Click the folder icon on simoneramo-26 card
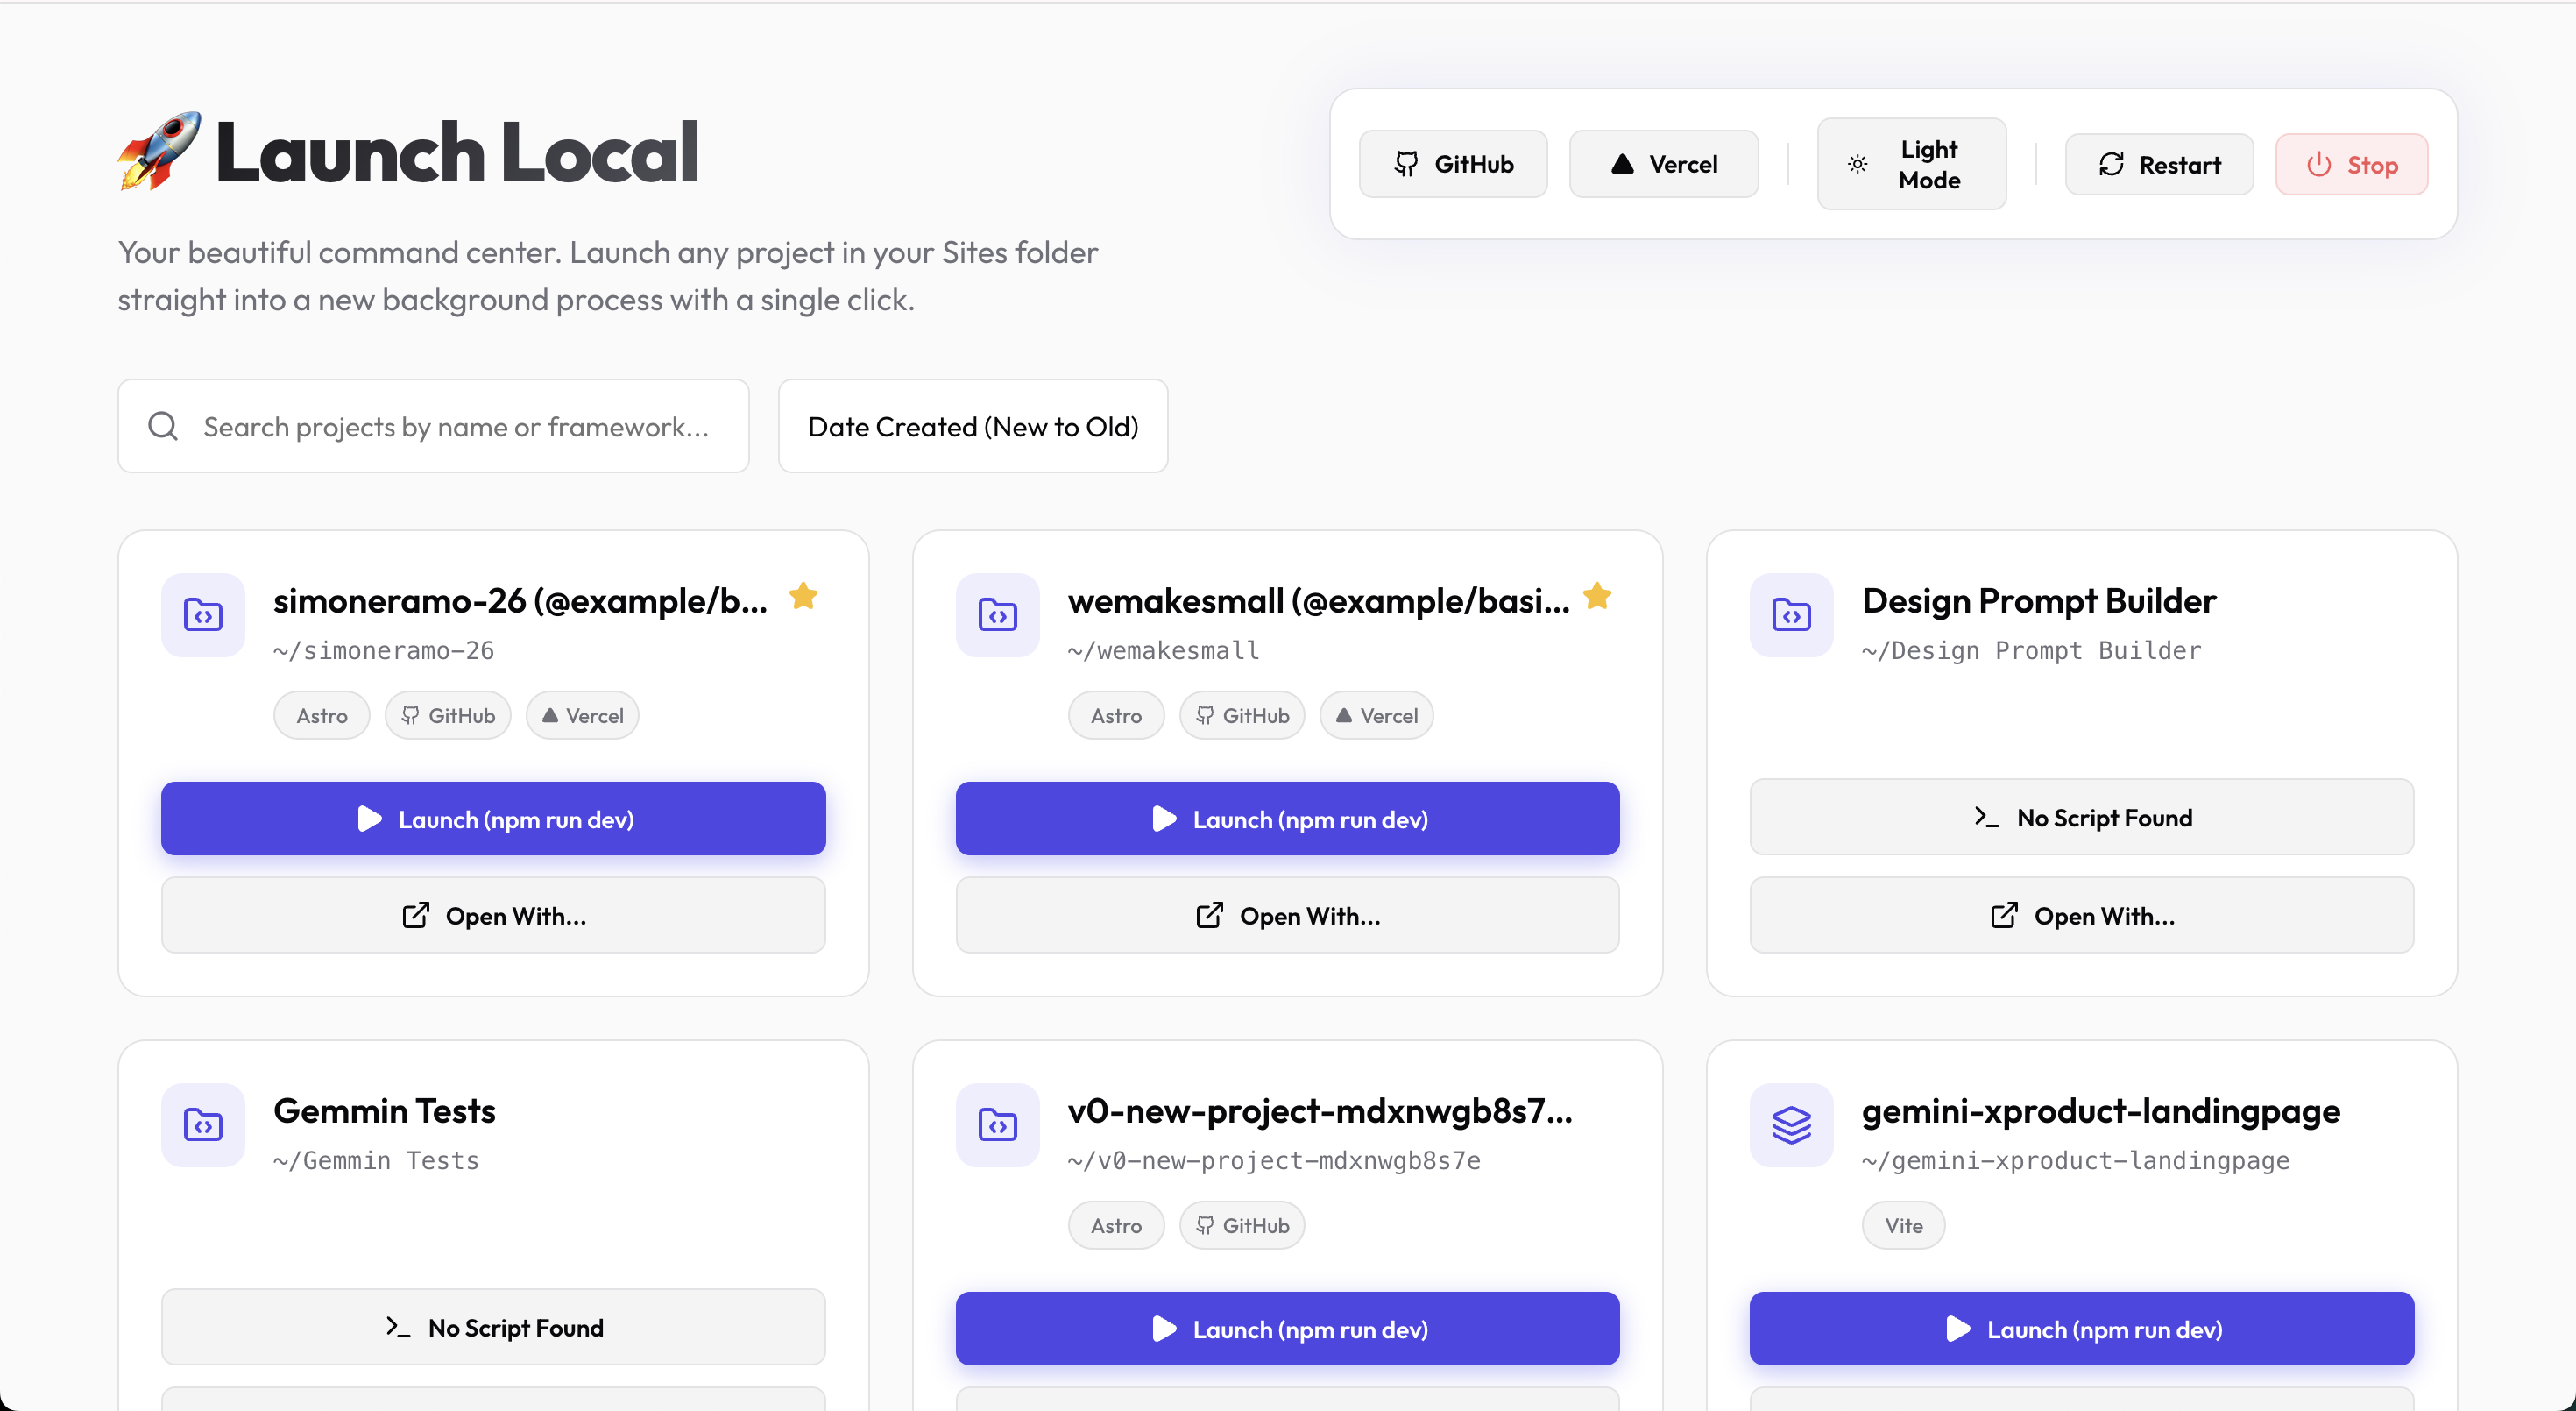Viewport: 2576px width, 1411px height. (203, 616)
